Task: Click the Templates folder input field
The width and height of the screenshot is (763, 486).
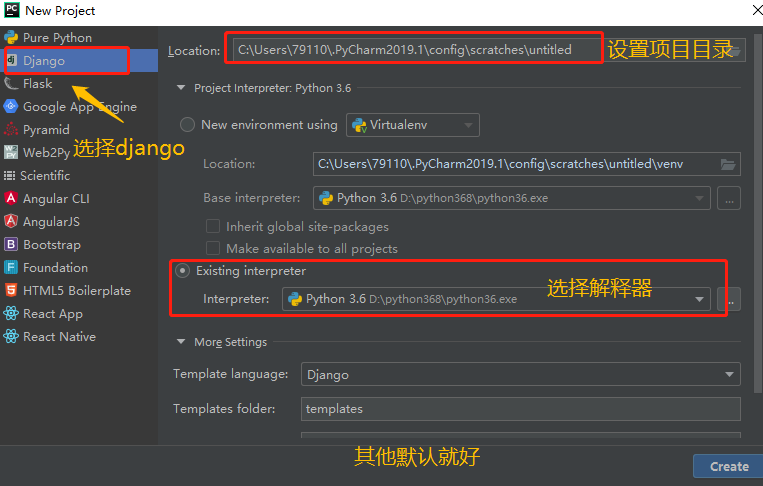Action: 521,409
